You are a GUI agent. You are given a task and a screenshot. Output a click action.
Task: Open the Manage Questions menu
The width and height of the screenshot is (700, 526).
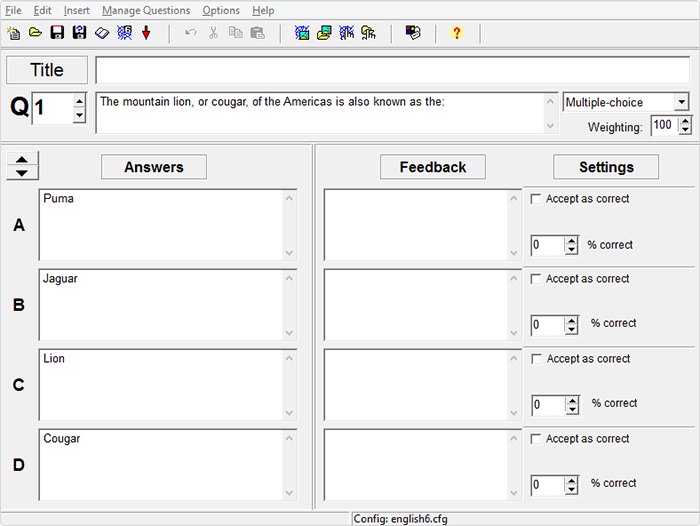[146, 10]
